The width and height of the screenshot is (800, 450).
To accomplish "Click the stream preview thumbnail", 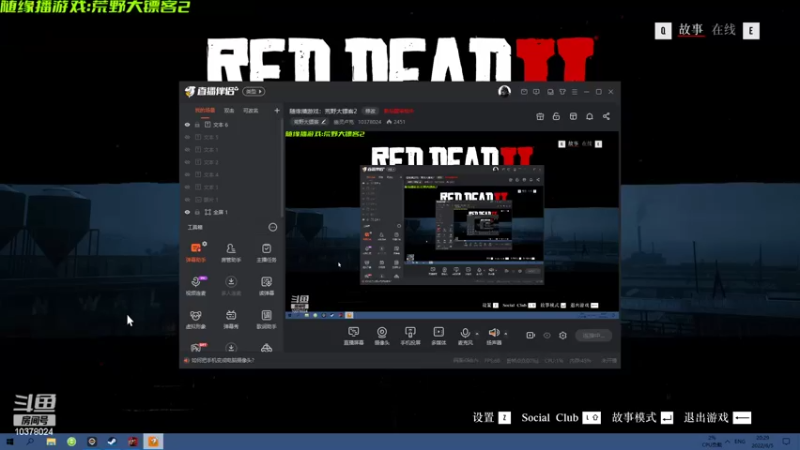I will point(452,225).
